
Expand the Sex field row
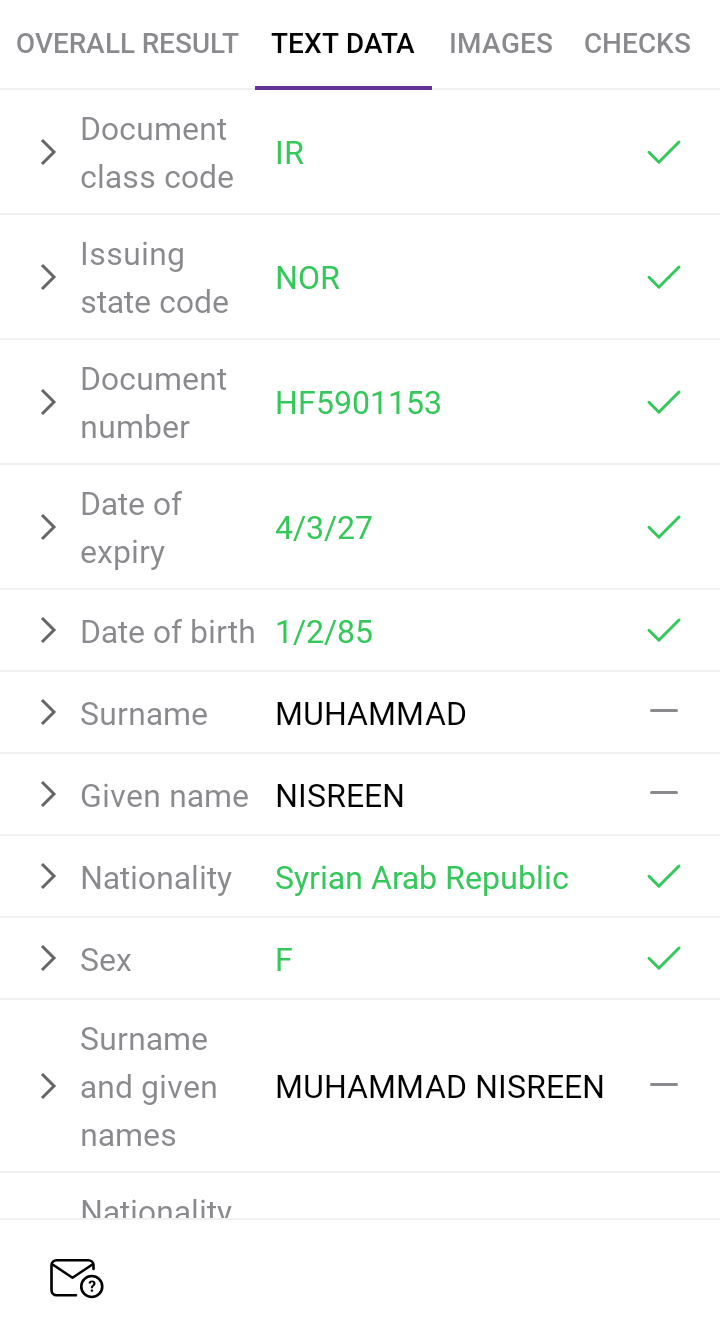click(x=48, y=959)
